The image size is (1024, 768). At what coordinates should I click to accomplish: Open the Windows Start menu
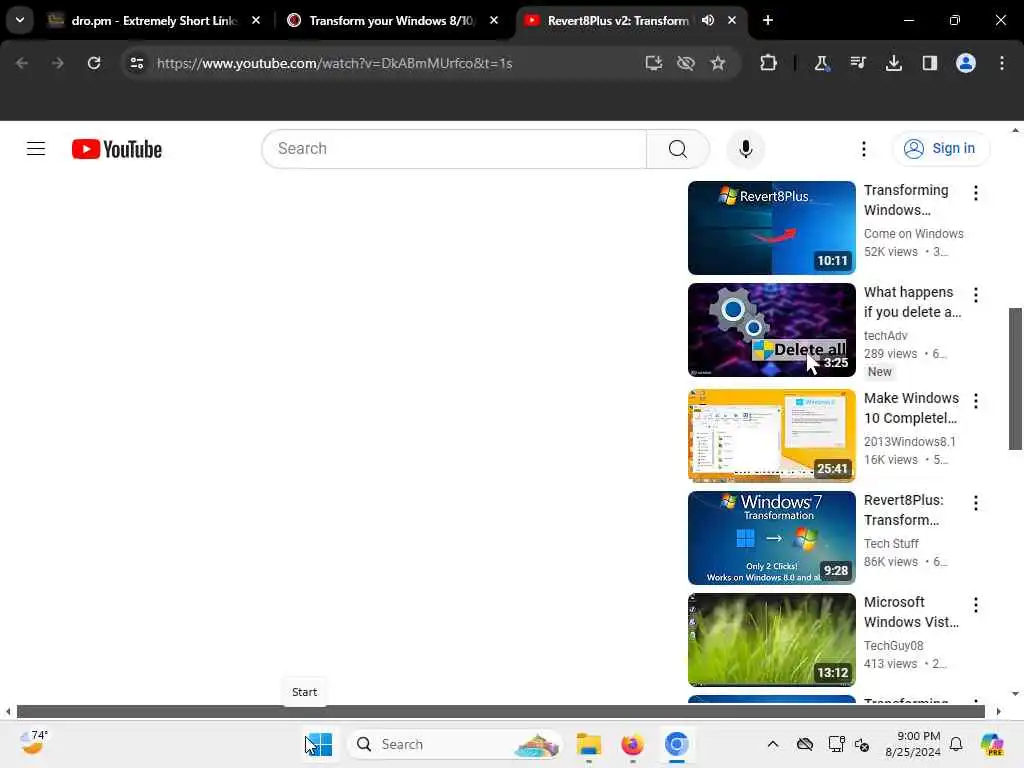(x=319, y=744)
